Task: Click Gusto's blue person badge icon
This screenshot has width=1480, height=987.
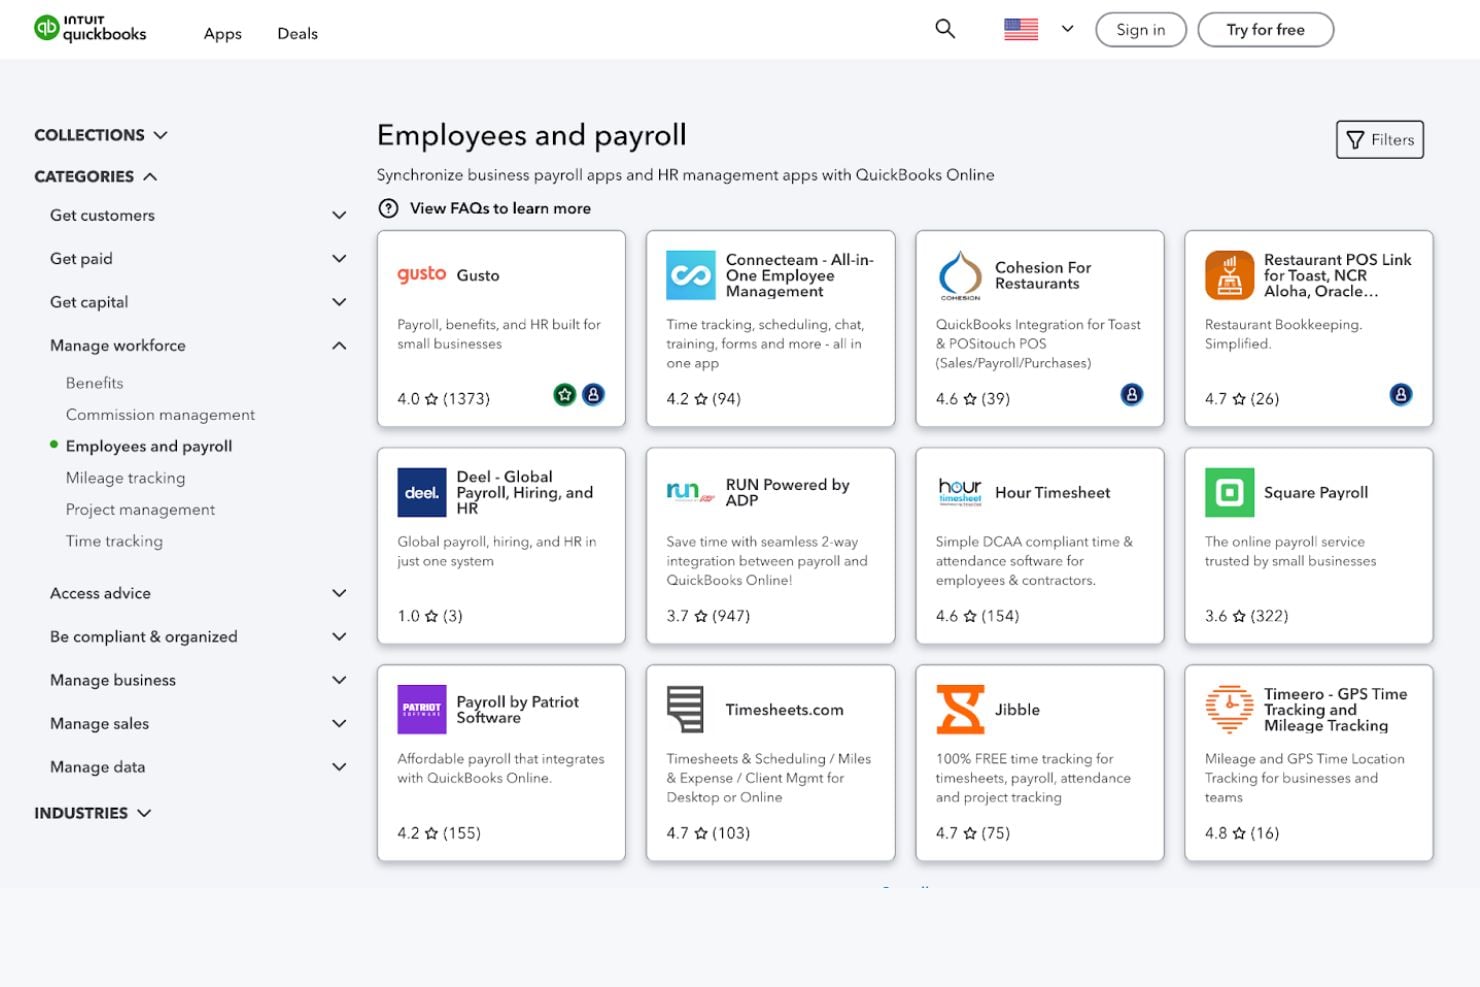Action: tap(593, 395)
